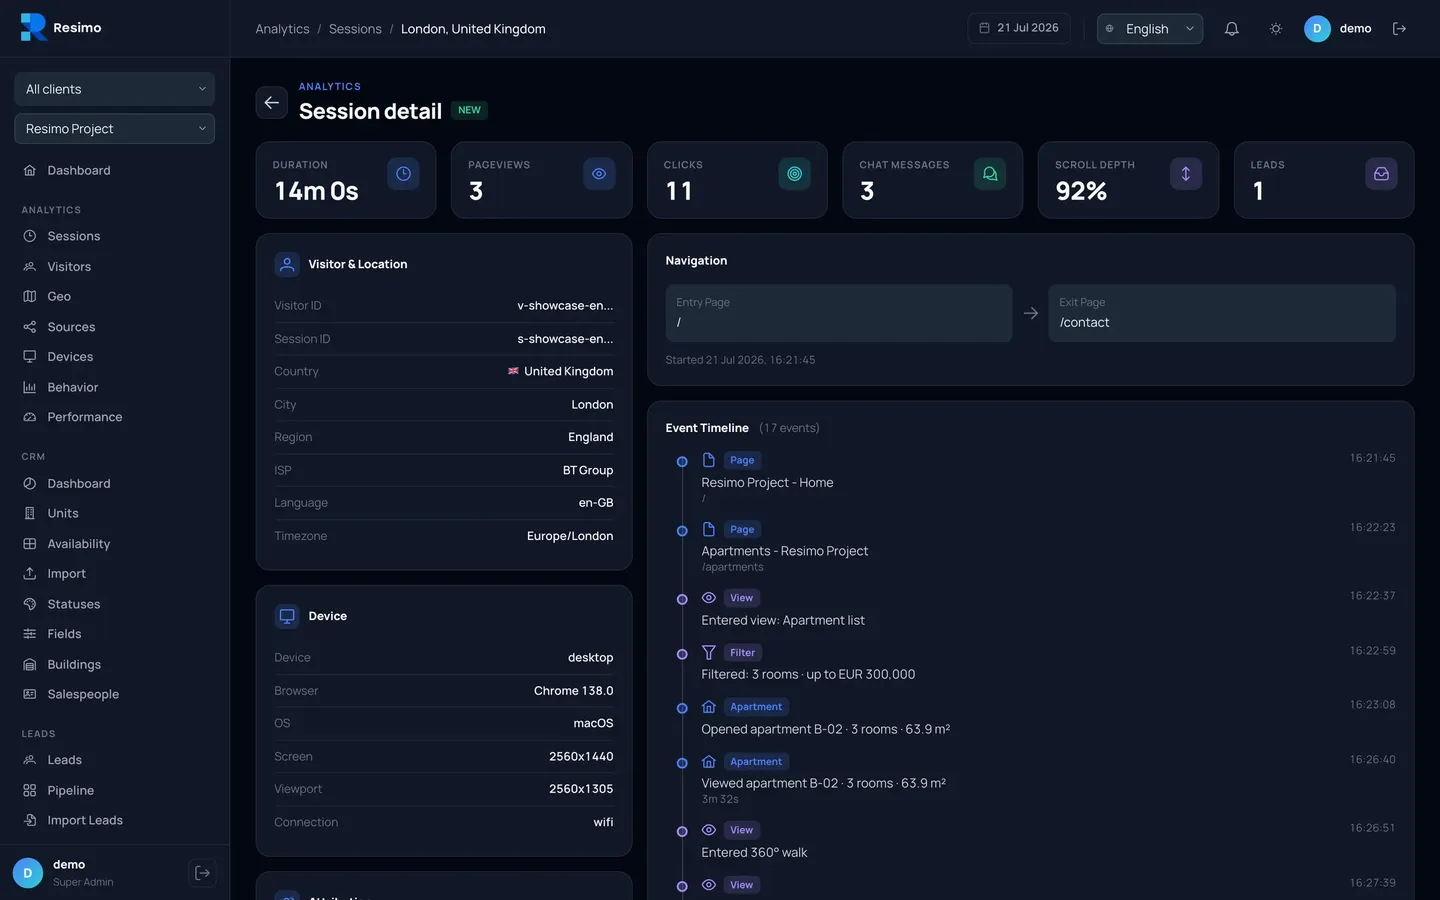The image size is (1440, 900).
Task: Click the Duration clock icon
Action: tap(403, 174)
